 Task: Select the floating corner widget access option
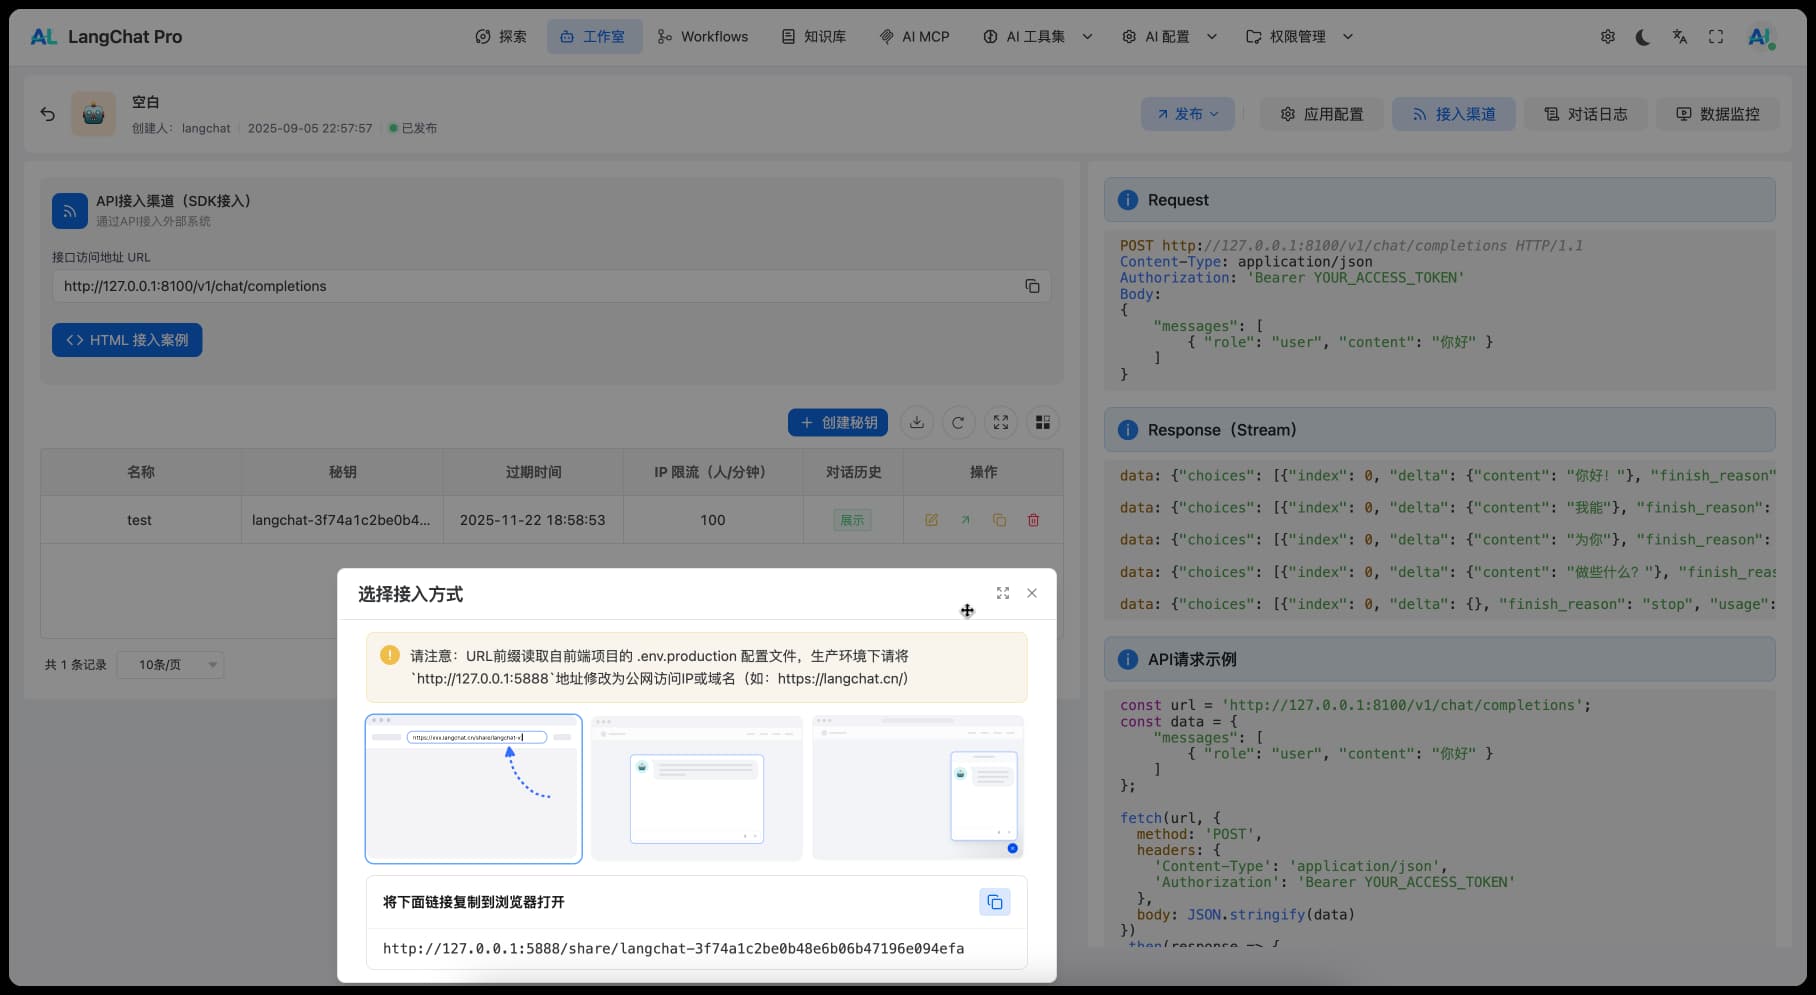918,788
